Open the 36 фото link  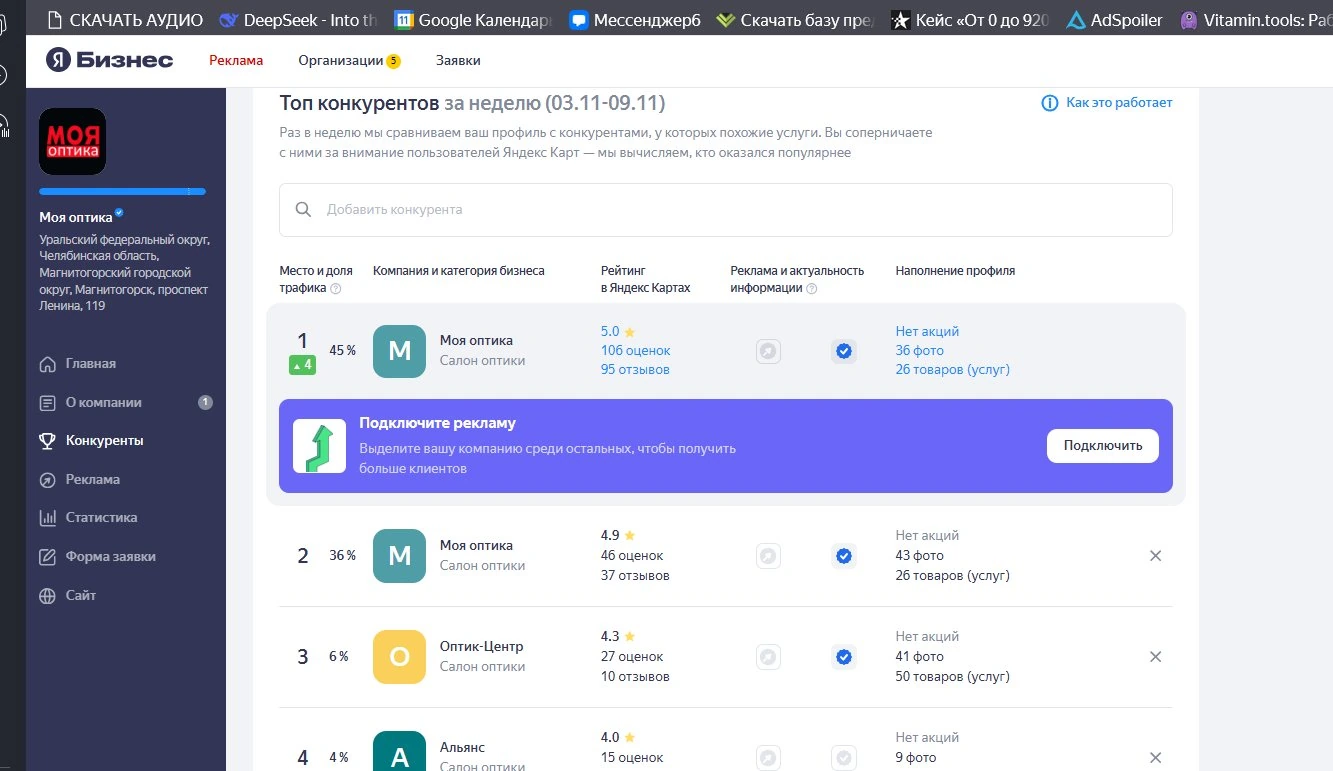(920, 351)
